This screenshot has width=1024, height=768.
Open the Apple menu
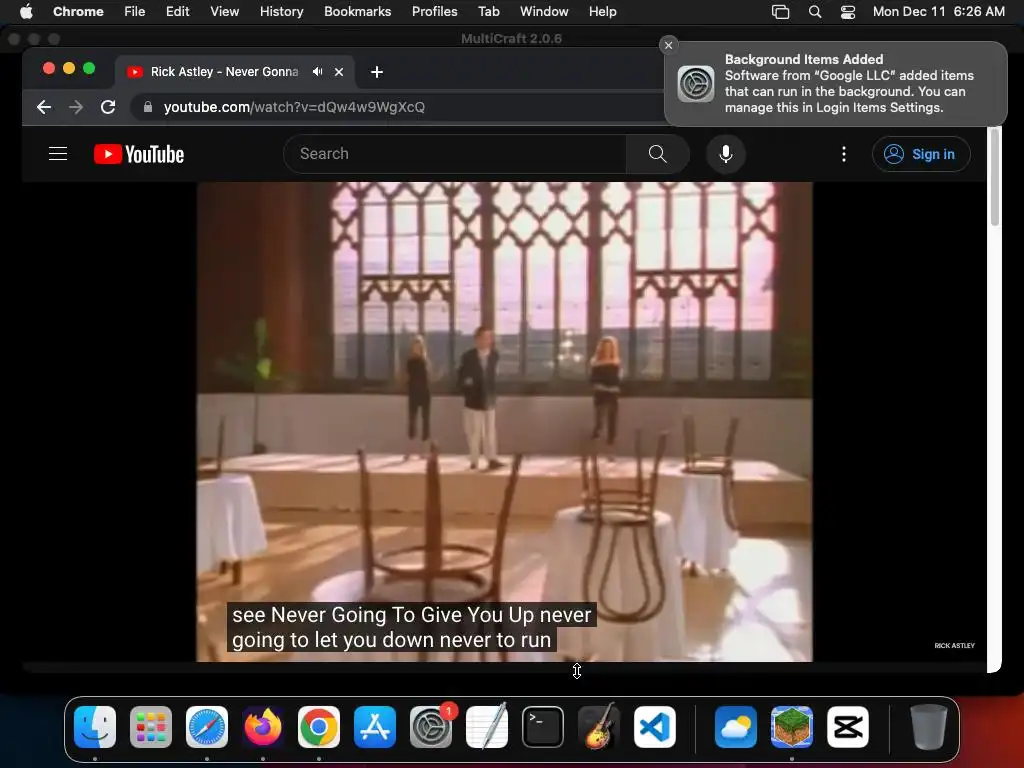coord(26,12)
